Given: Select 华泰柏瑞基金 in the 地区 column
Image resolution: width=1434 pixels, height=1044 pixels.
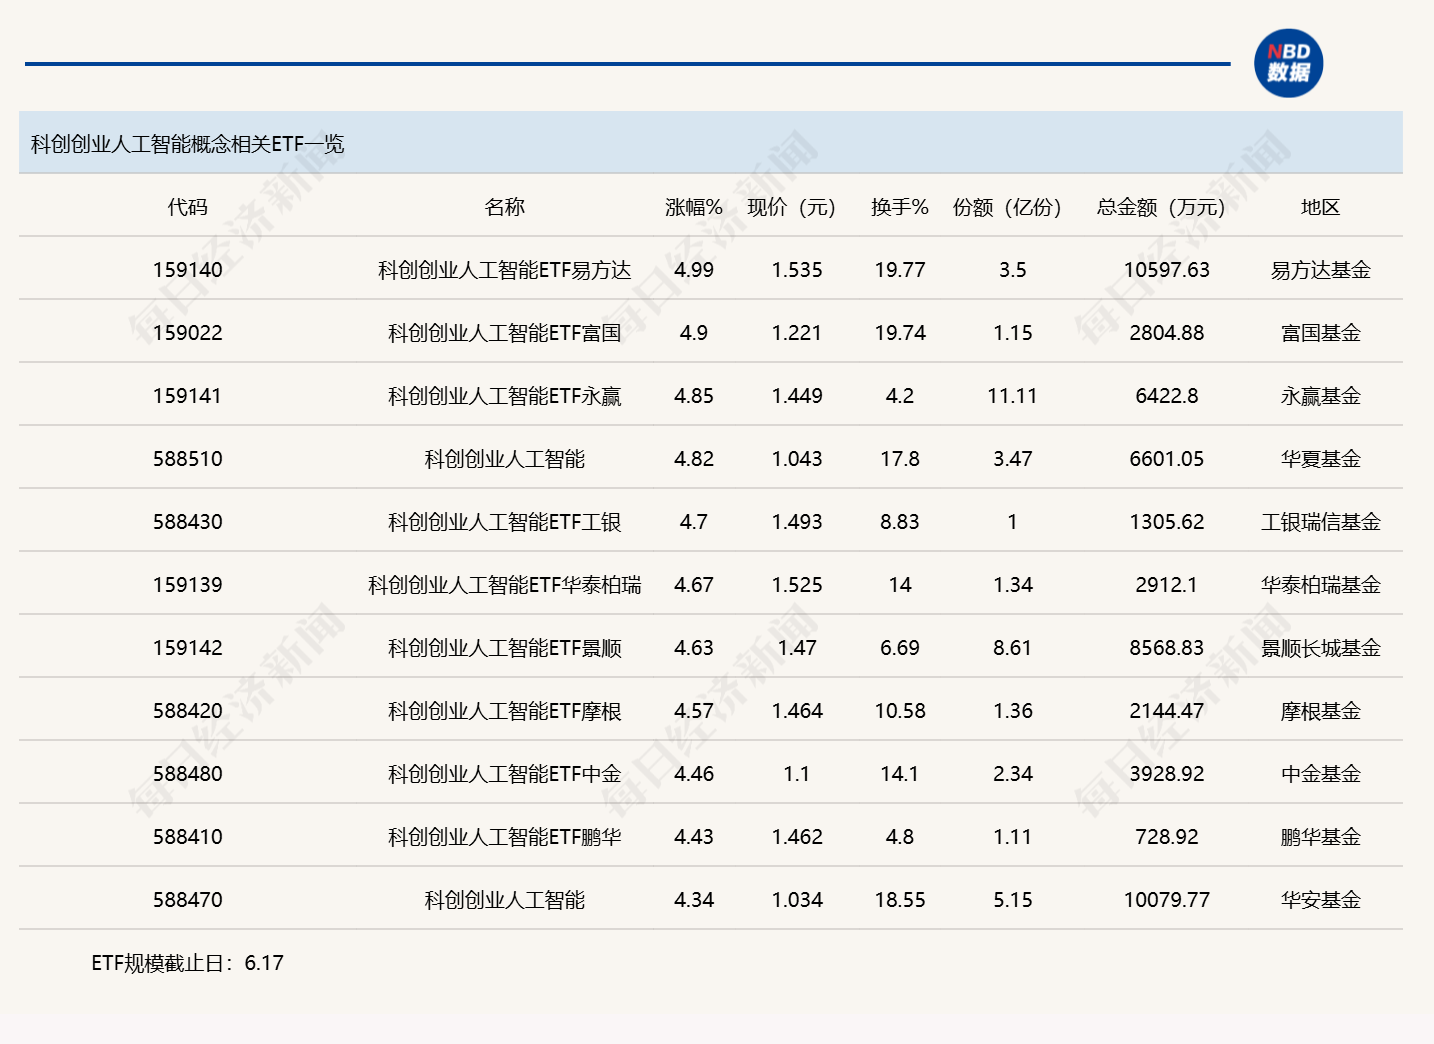Looking at the screenshot, I should coord(1321,585).
